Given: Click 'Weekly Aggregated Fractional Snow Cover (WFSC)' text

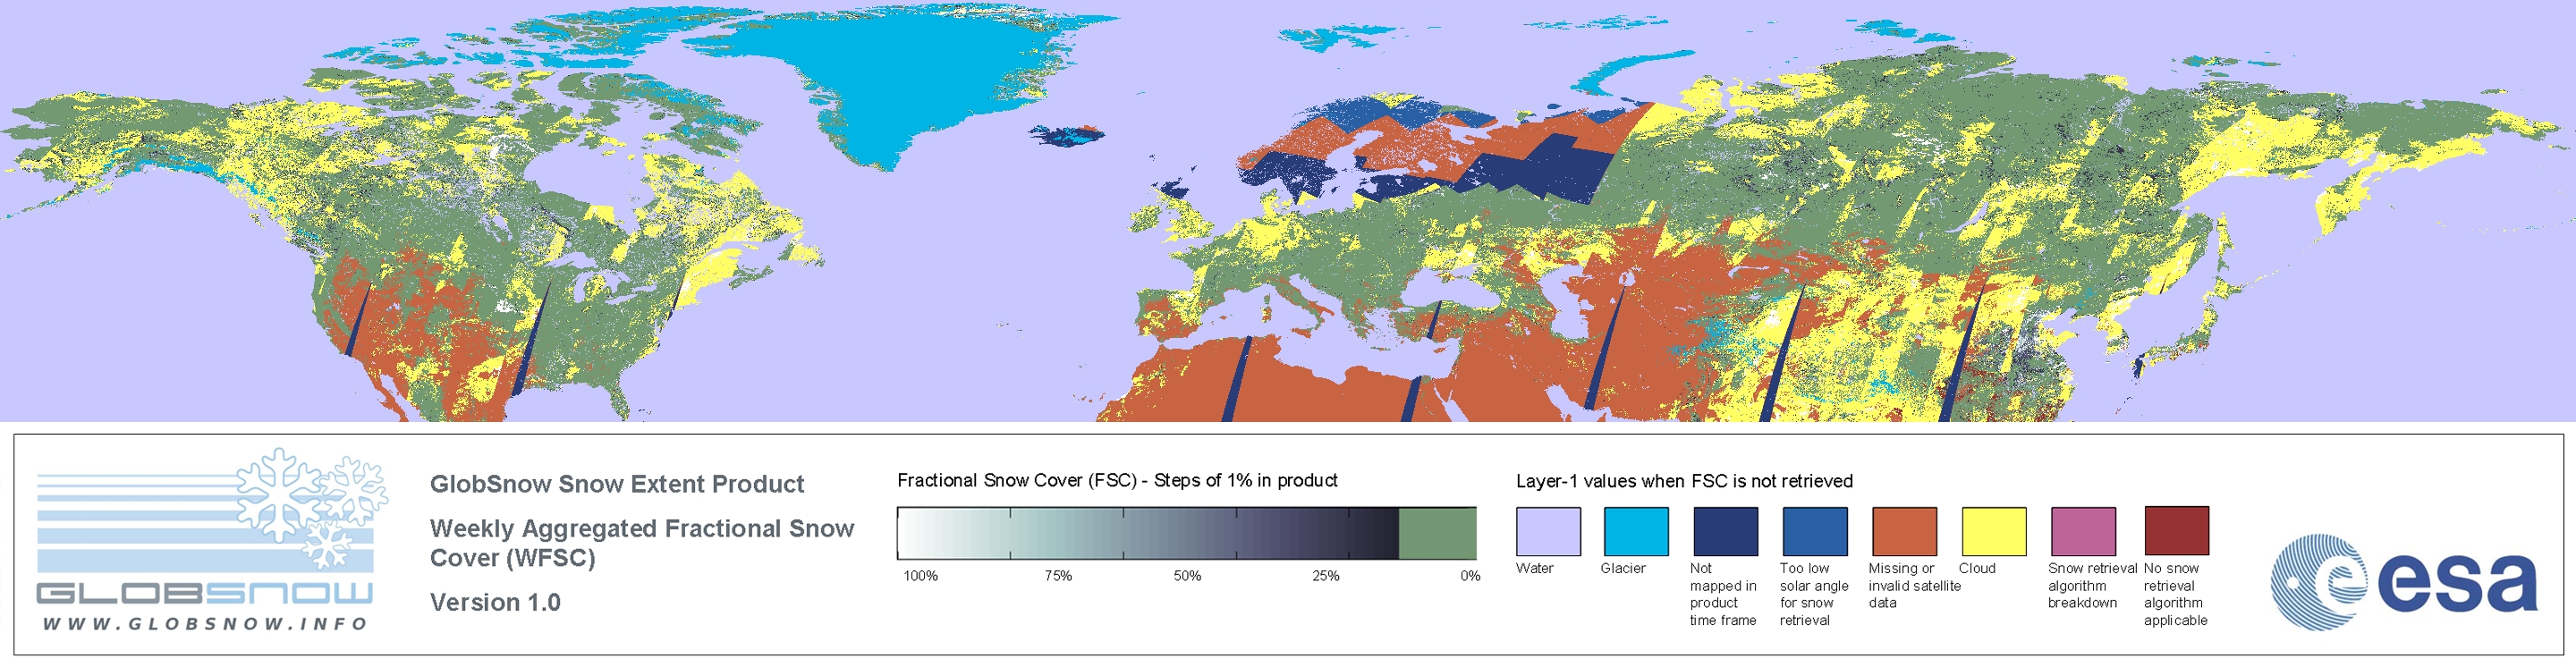Looking at the screenshot, I should 642,543.
